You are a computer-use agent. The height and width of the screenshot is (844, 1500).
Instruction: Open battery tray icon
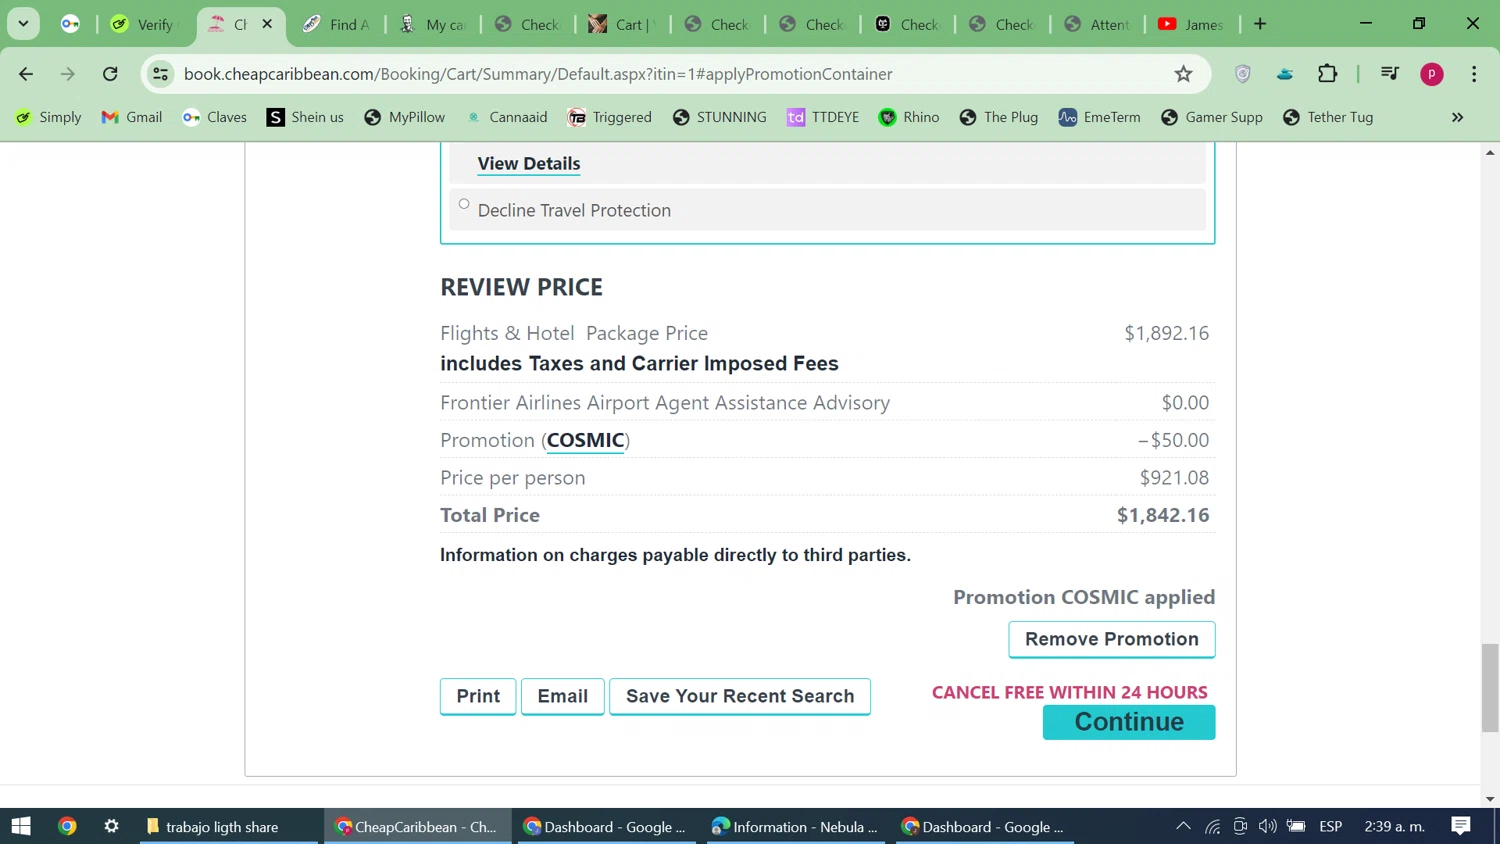pyautogui.click(x=1296, y=826)
